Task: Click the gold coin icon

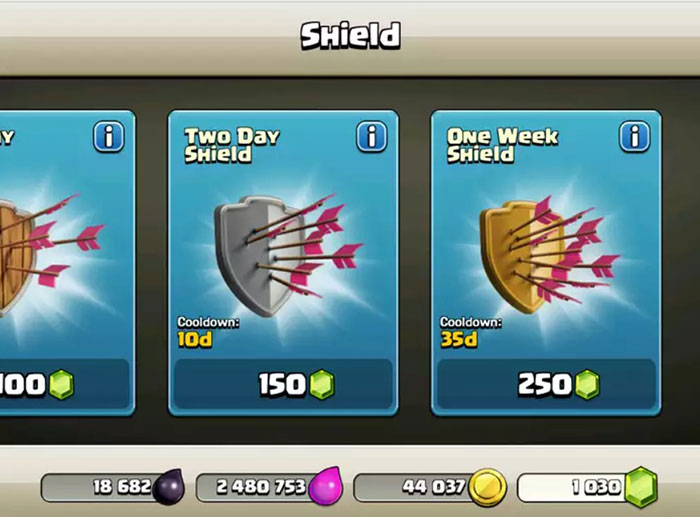Action: click(x=488, y=487)
